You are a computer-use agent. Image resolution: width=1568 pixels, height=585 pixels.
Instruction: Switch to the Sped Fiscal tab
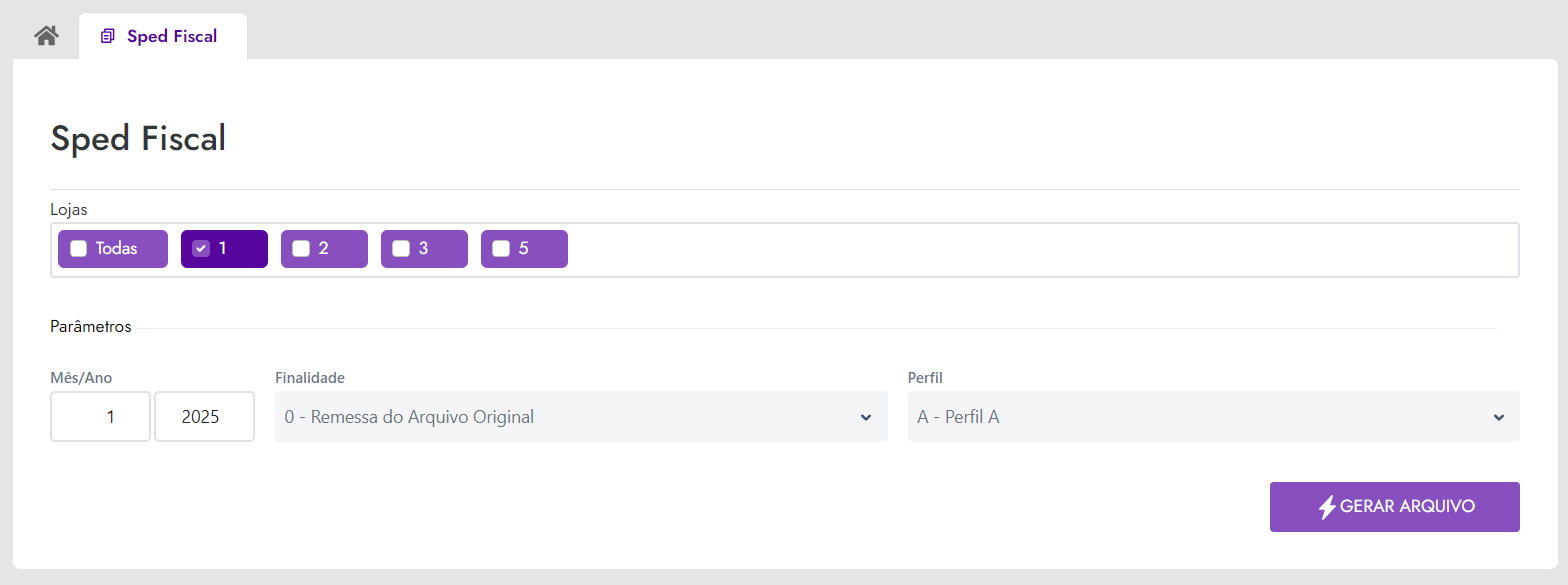[x=171, y=36]
